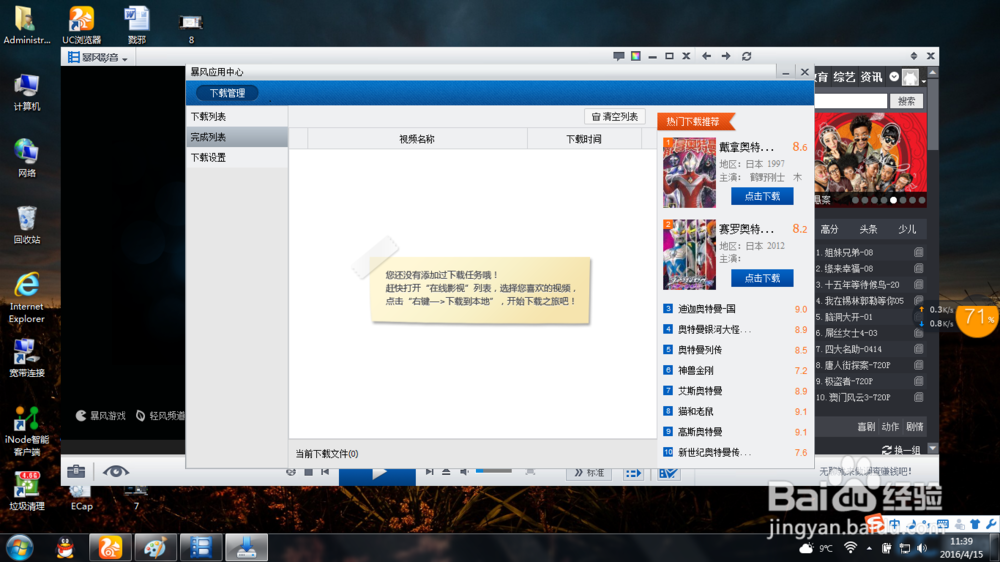Select the 少儿 tab

pyautogui.click(x=907, y=229)
